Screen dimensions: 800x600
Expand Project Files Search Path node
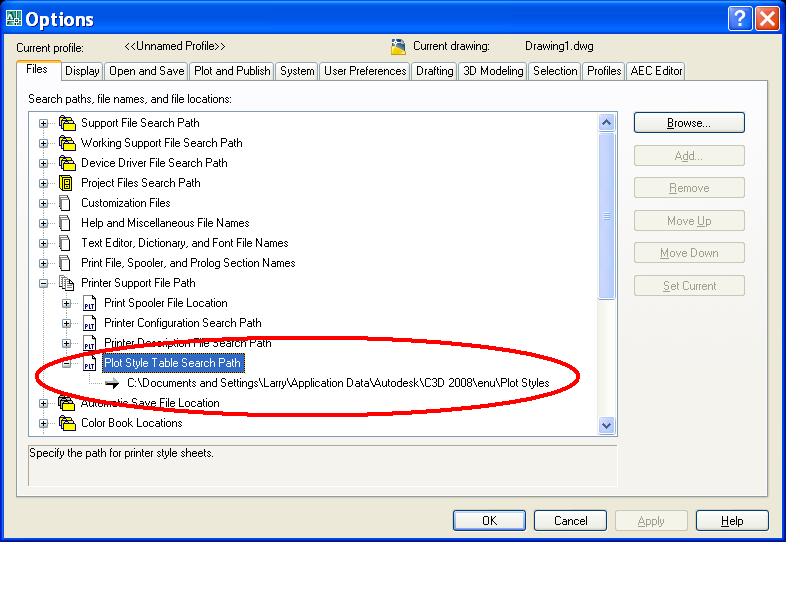pyautogui.click(x=43, y=183)
